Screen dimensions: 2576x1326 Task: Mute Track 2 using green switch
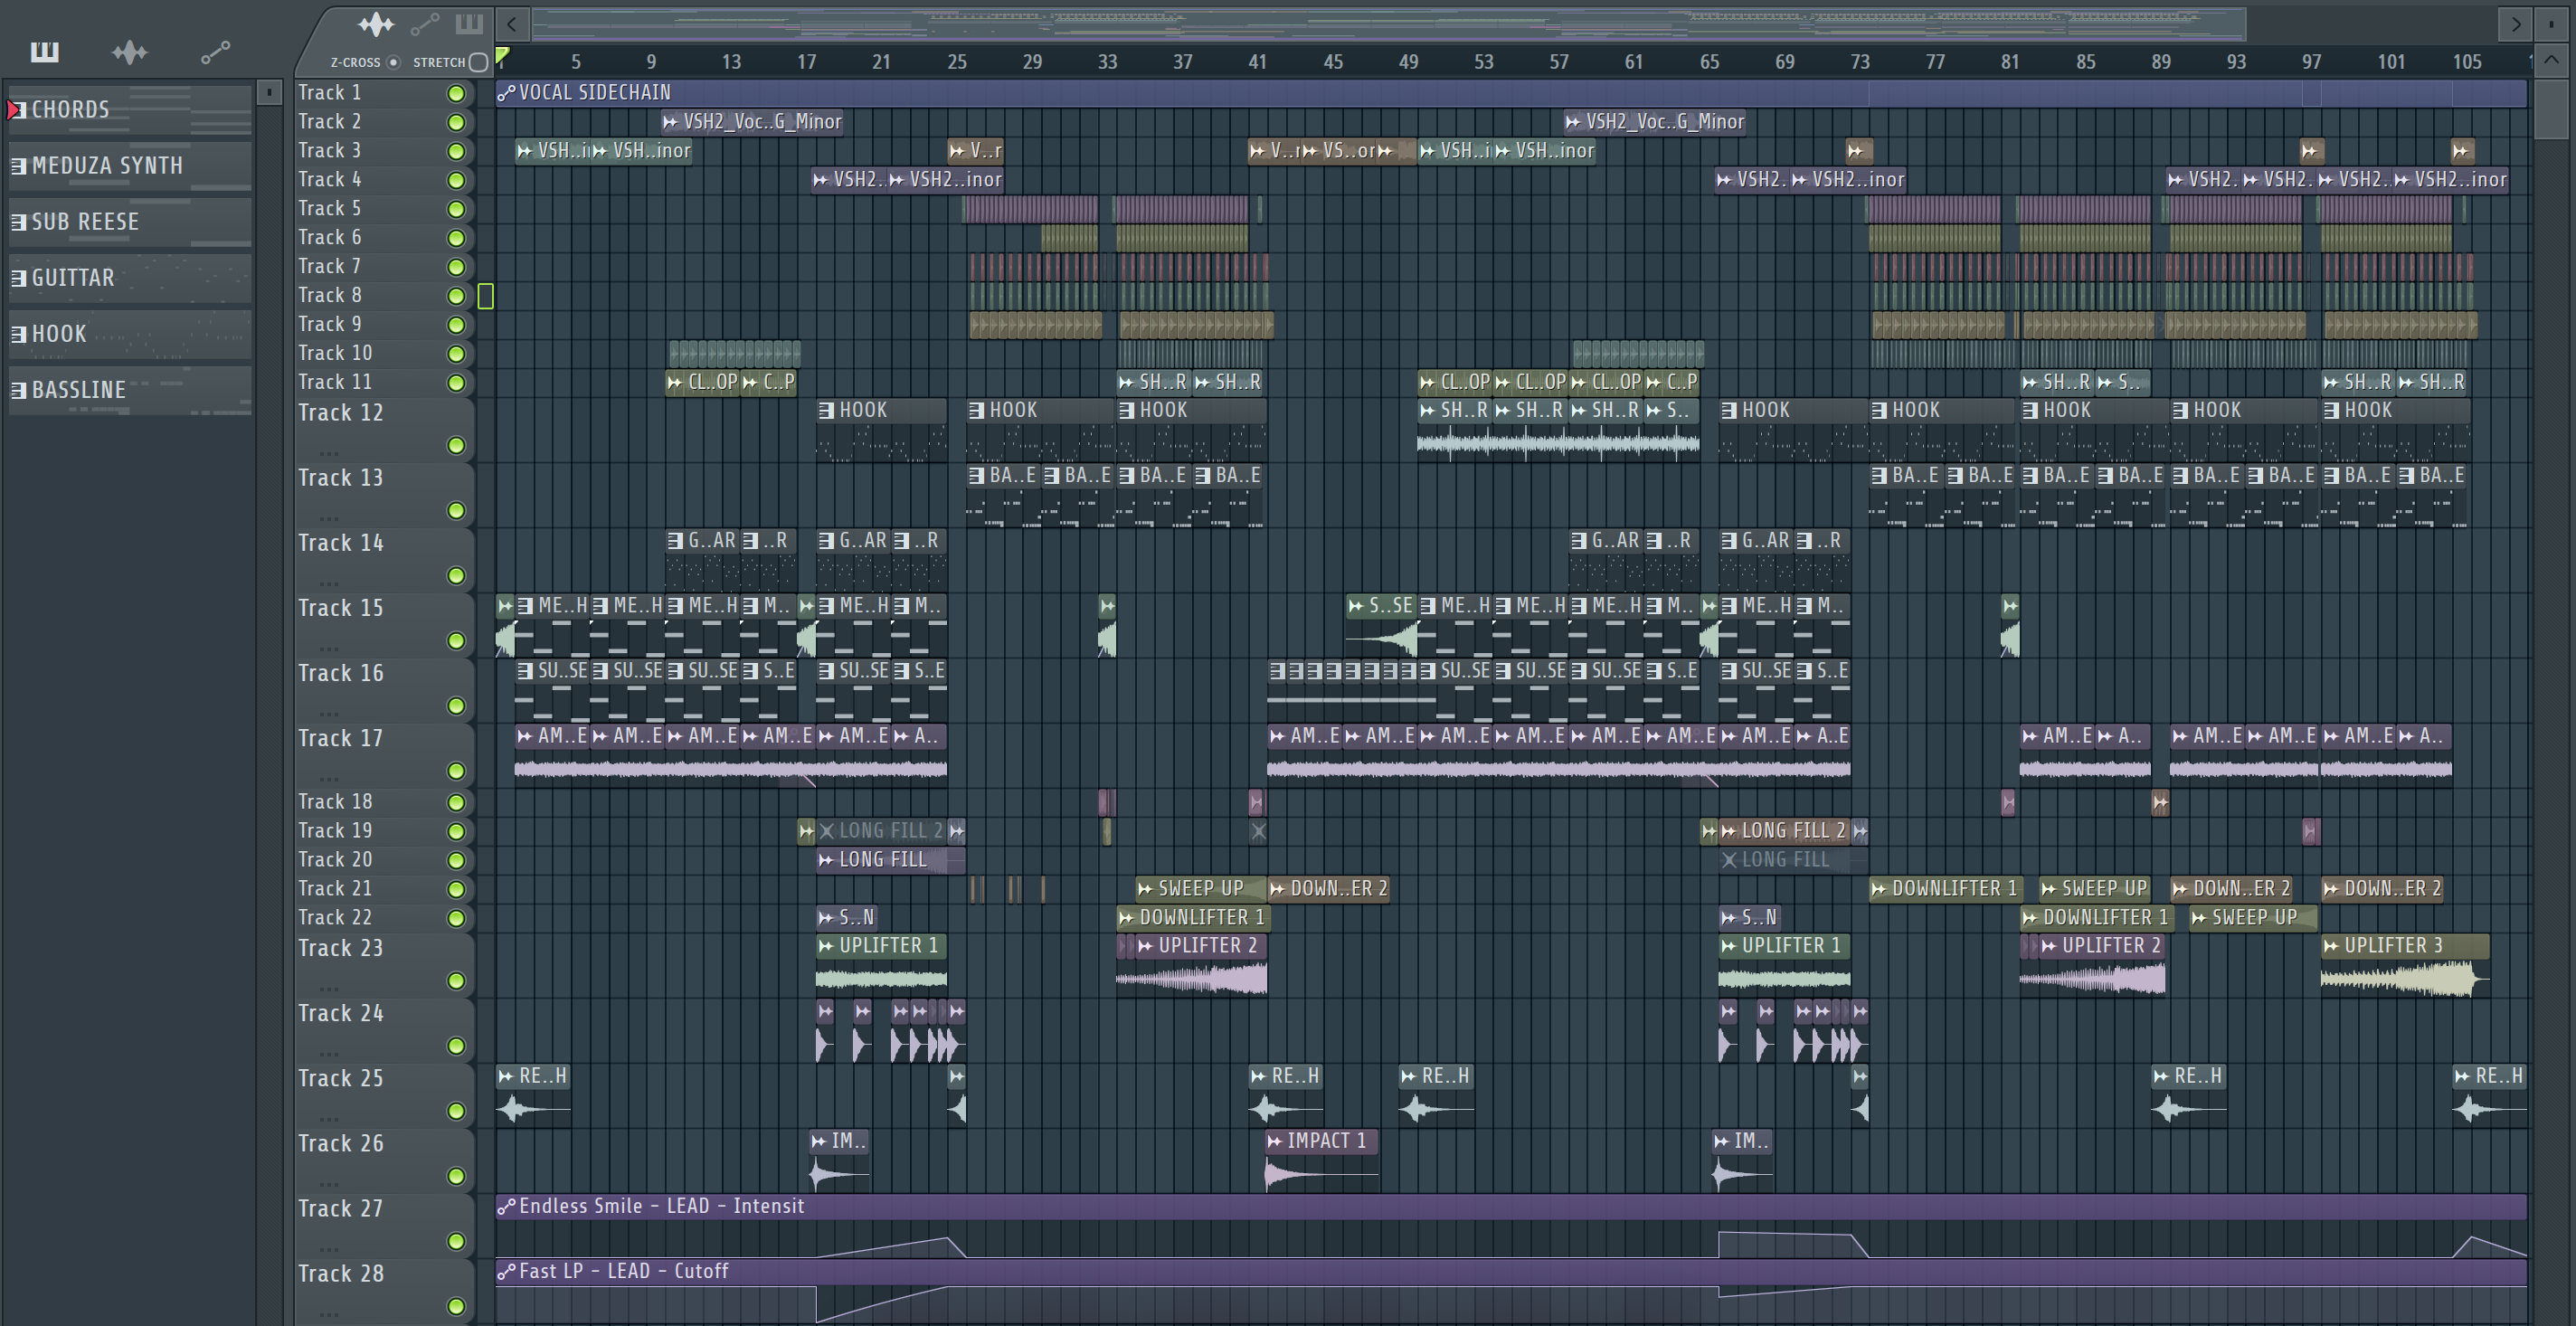(x=456, y=122)
